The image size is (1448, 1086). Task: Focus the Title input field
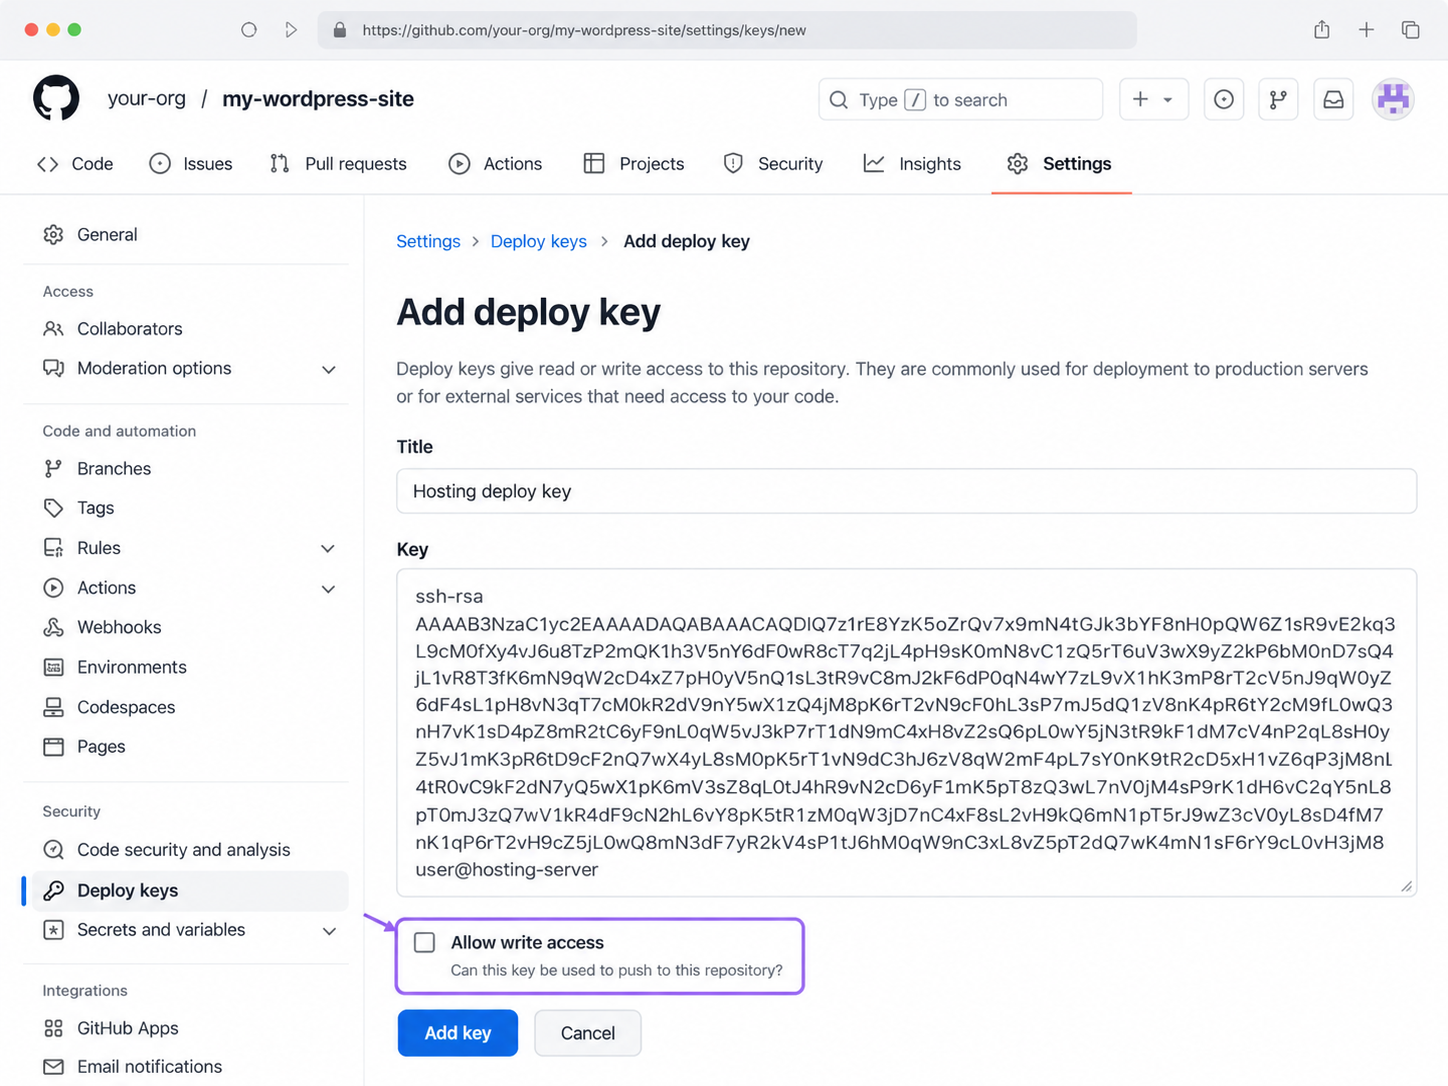(906, 491)
